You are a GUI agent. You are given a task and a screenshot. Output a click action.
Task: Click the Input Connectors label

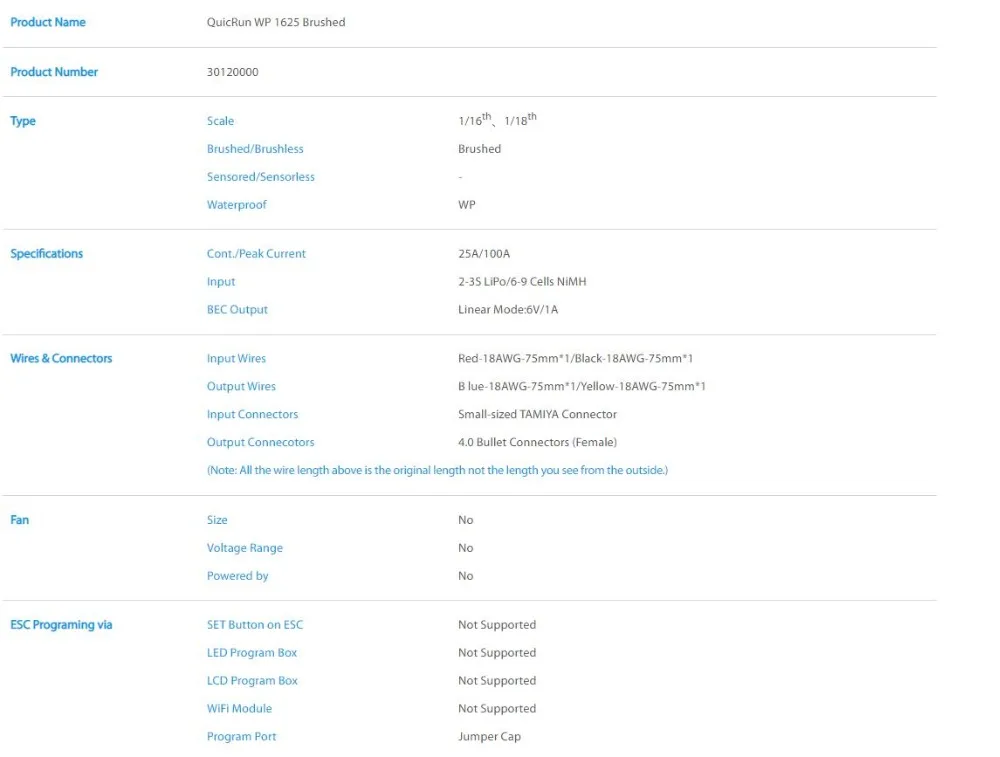tap(253, 415)
